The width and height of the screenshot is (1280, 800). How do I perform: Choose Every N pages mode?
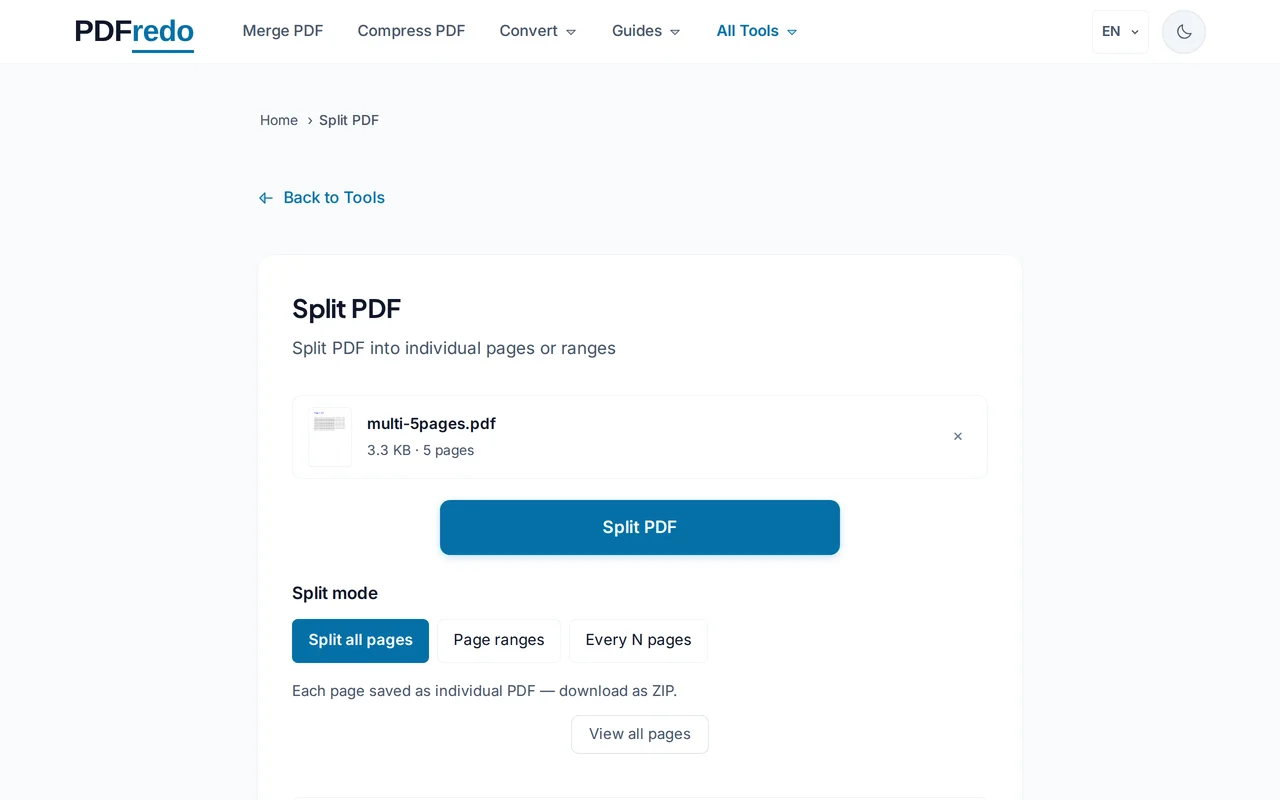pyautogui.click(x=638, y=640)
